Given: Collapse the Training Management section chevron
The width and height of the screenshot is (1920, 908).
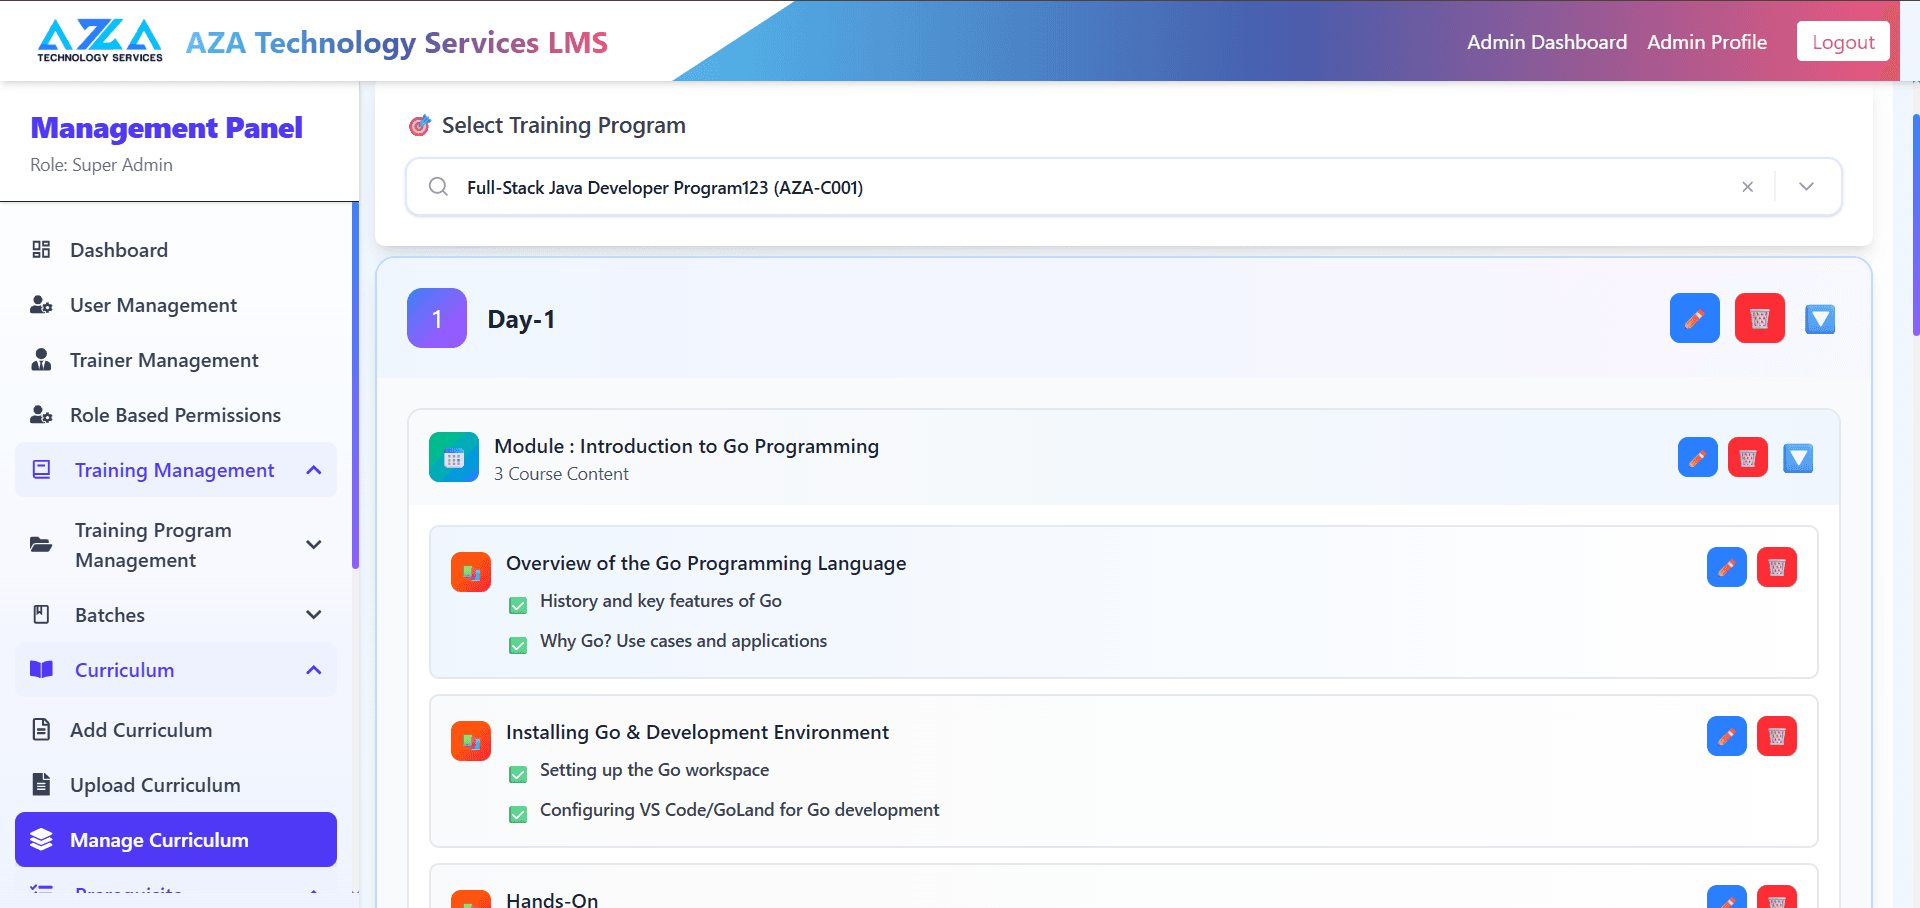Looking at the screenshot, I should (314, 470).
